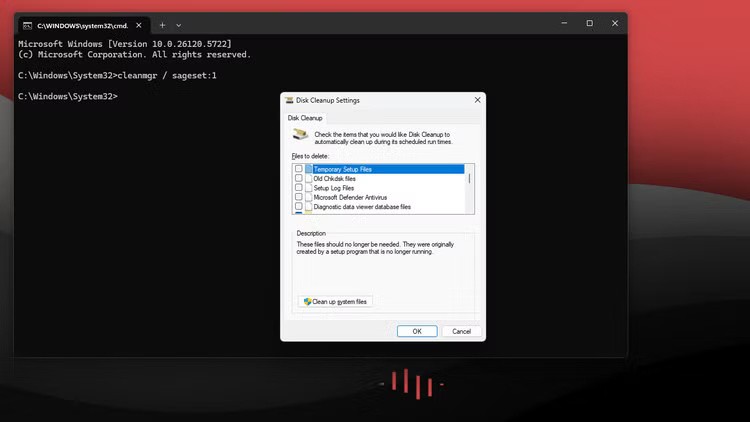Viewport: 750px width, 422px height.
Task: Expand the terminal profile dropdown chevron
Action: pos(178,25)
